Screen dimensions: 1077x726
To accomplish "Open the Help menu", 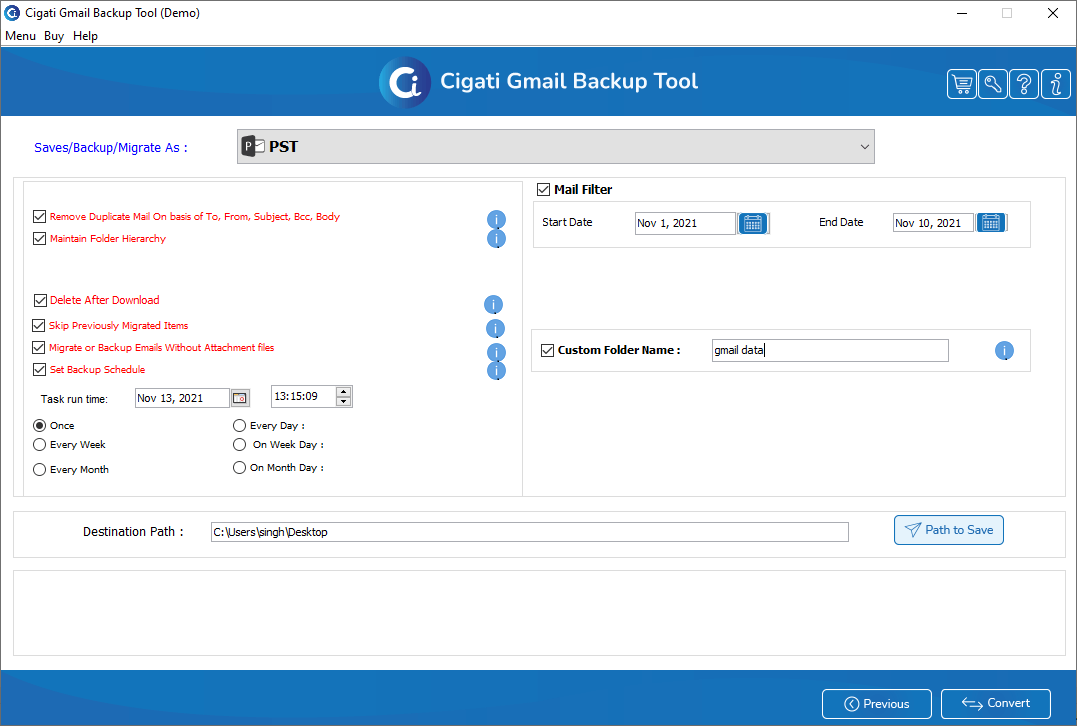I will tap(85, 36).
